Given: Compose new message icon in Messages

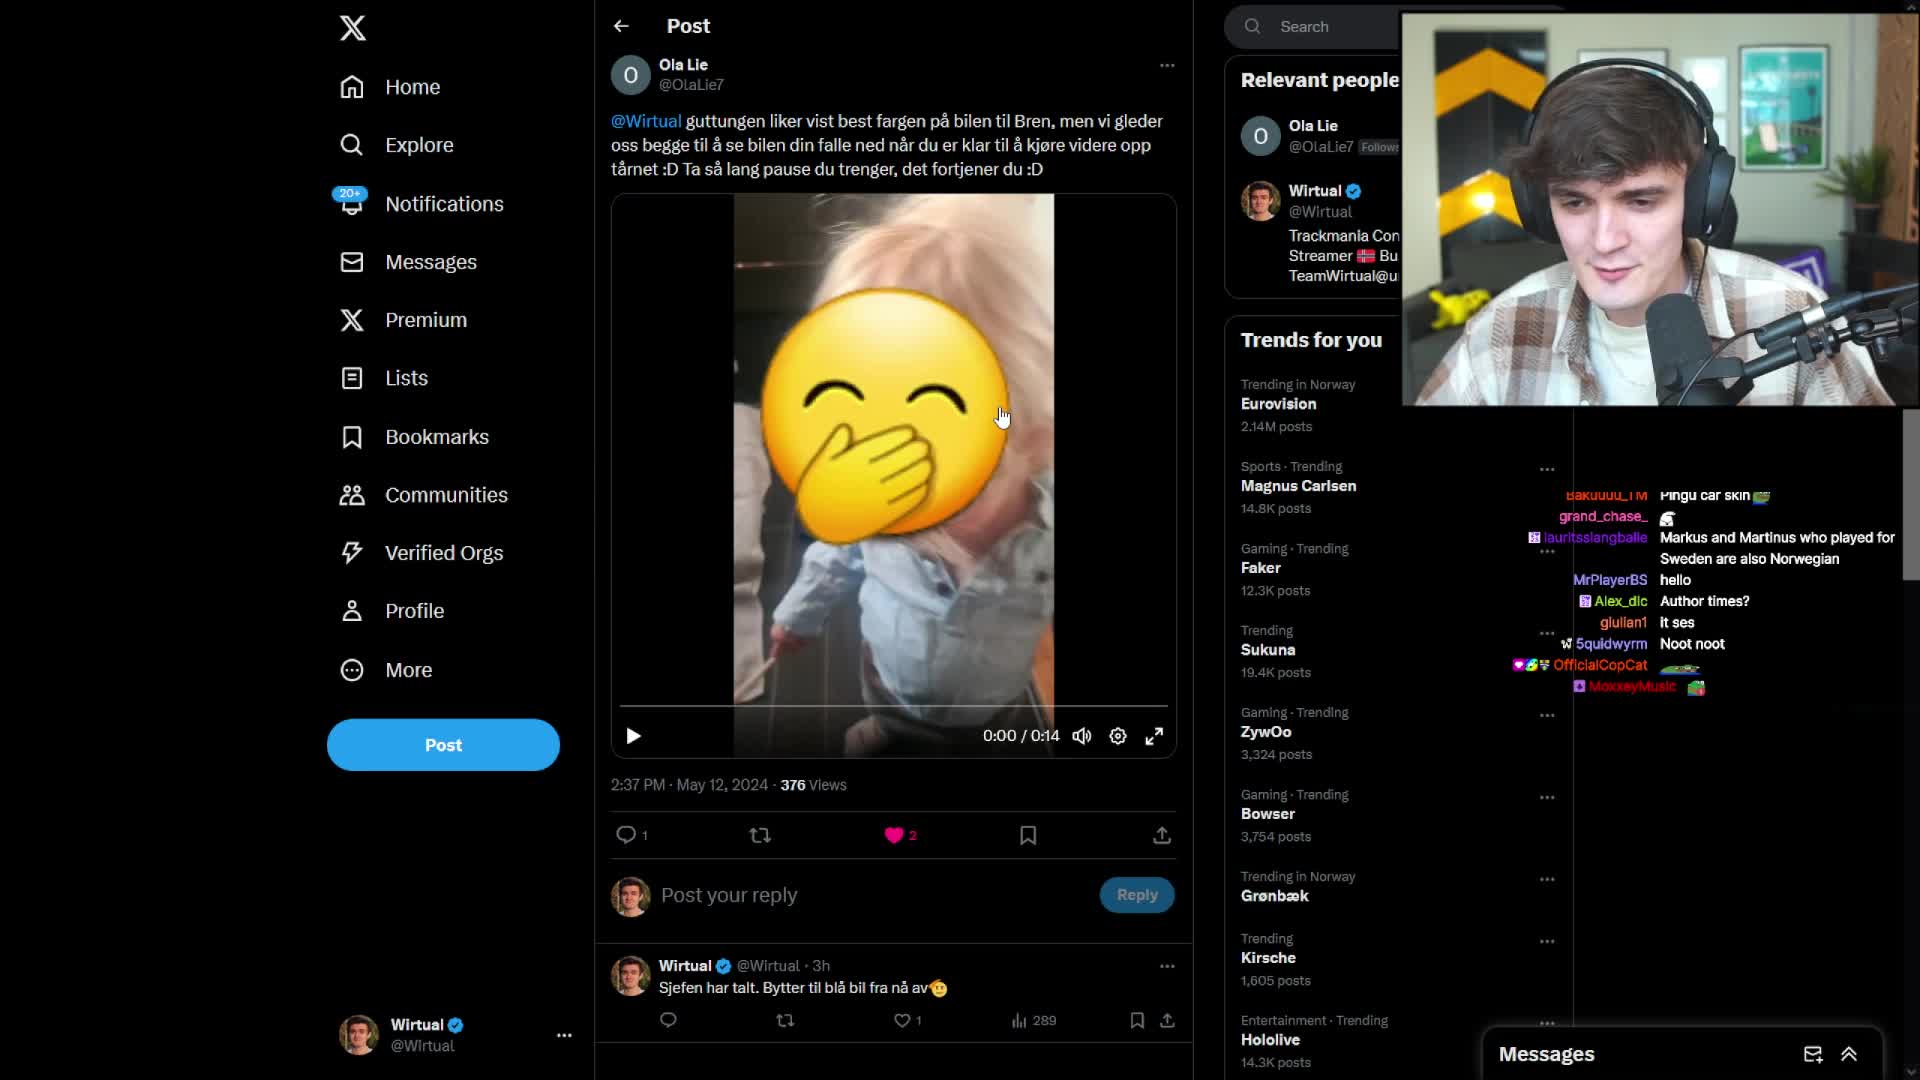Looking at the screenshot, I should (1812, 1054).
